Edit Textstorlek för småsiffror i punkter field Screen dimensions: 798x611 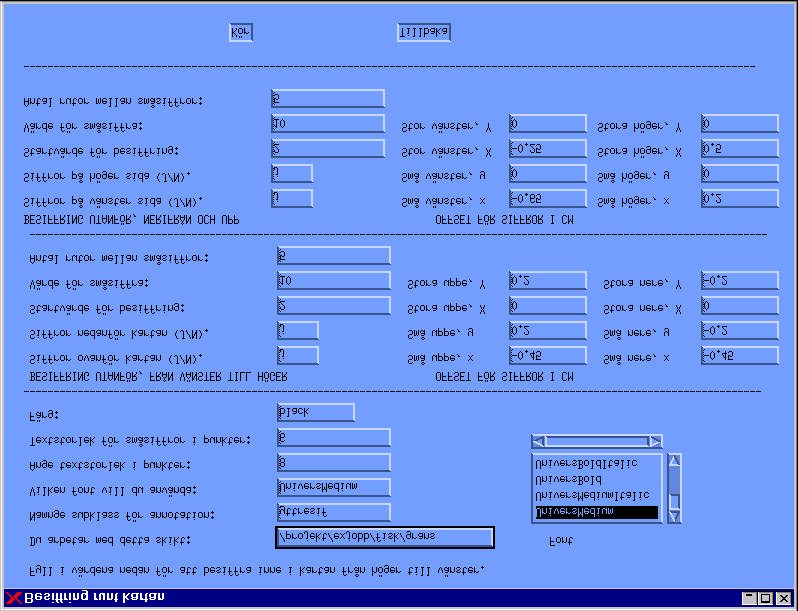pos(334,438)
